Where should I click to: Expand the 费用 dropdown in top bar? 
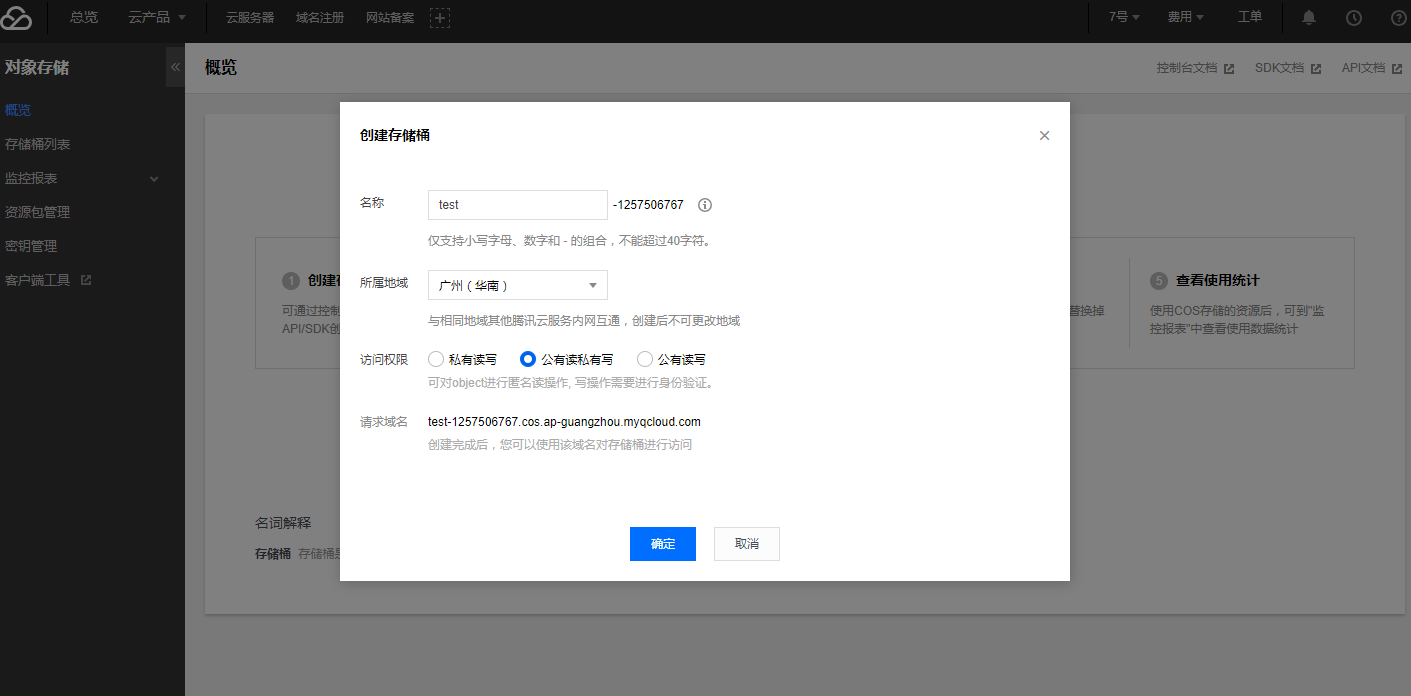coord(1185,17)
